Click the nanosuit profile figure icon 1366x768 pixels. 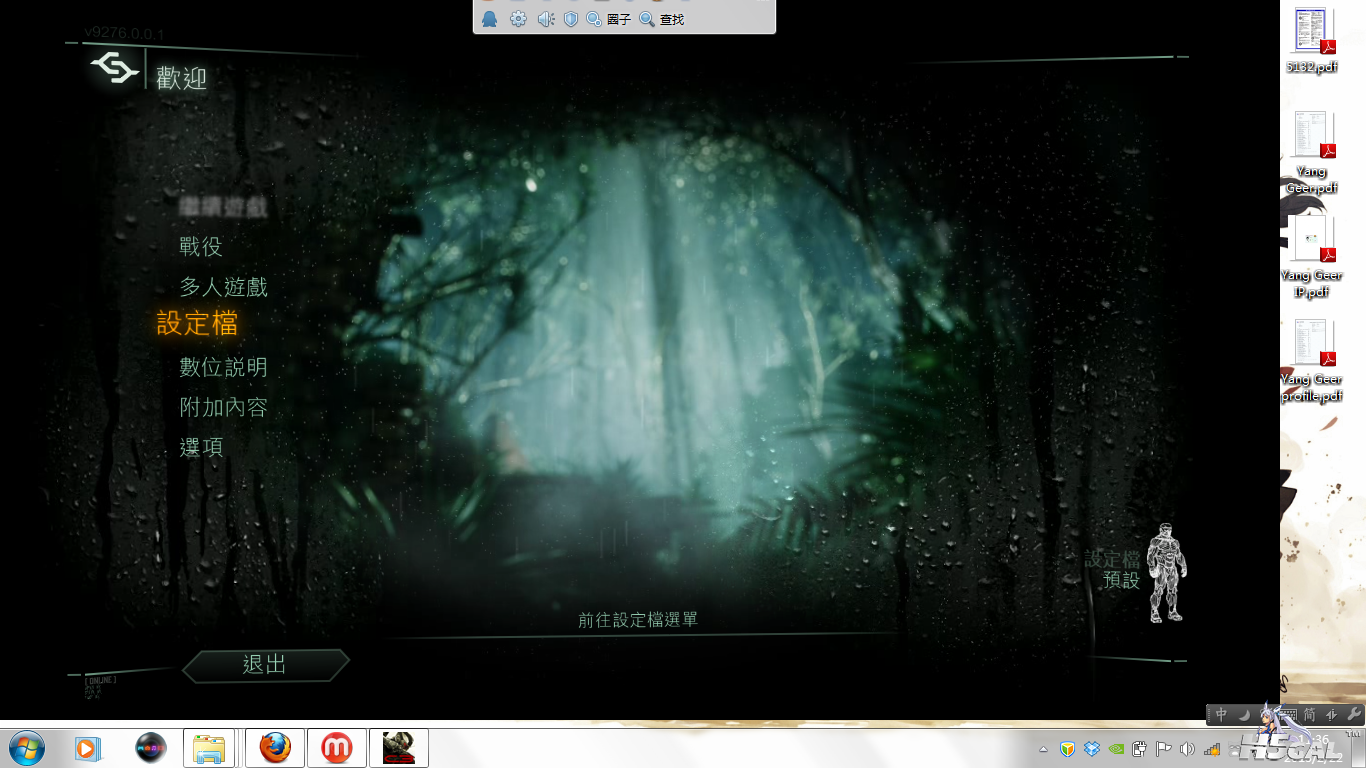(1166, 572)
